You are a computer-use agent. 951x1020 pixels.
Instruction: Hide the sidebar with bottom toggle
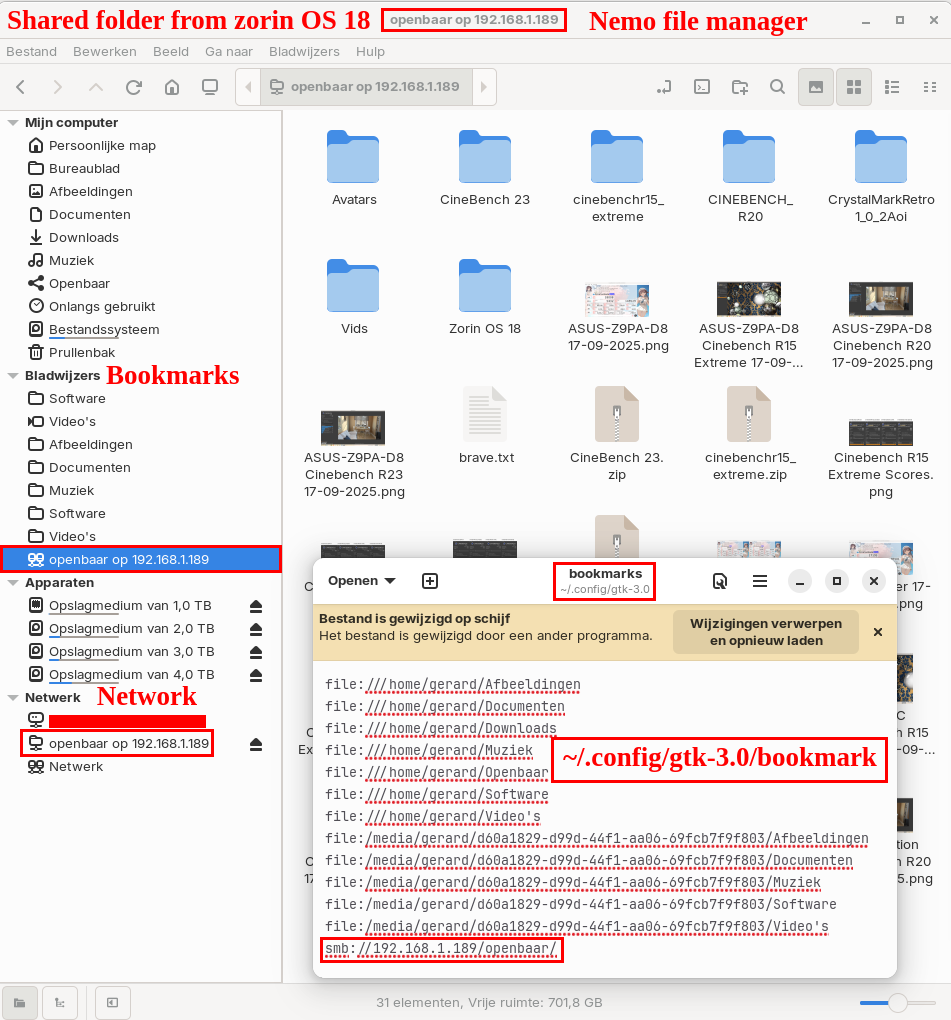(x=113, y=1002)
